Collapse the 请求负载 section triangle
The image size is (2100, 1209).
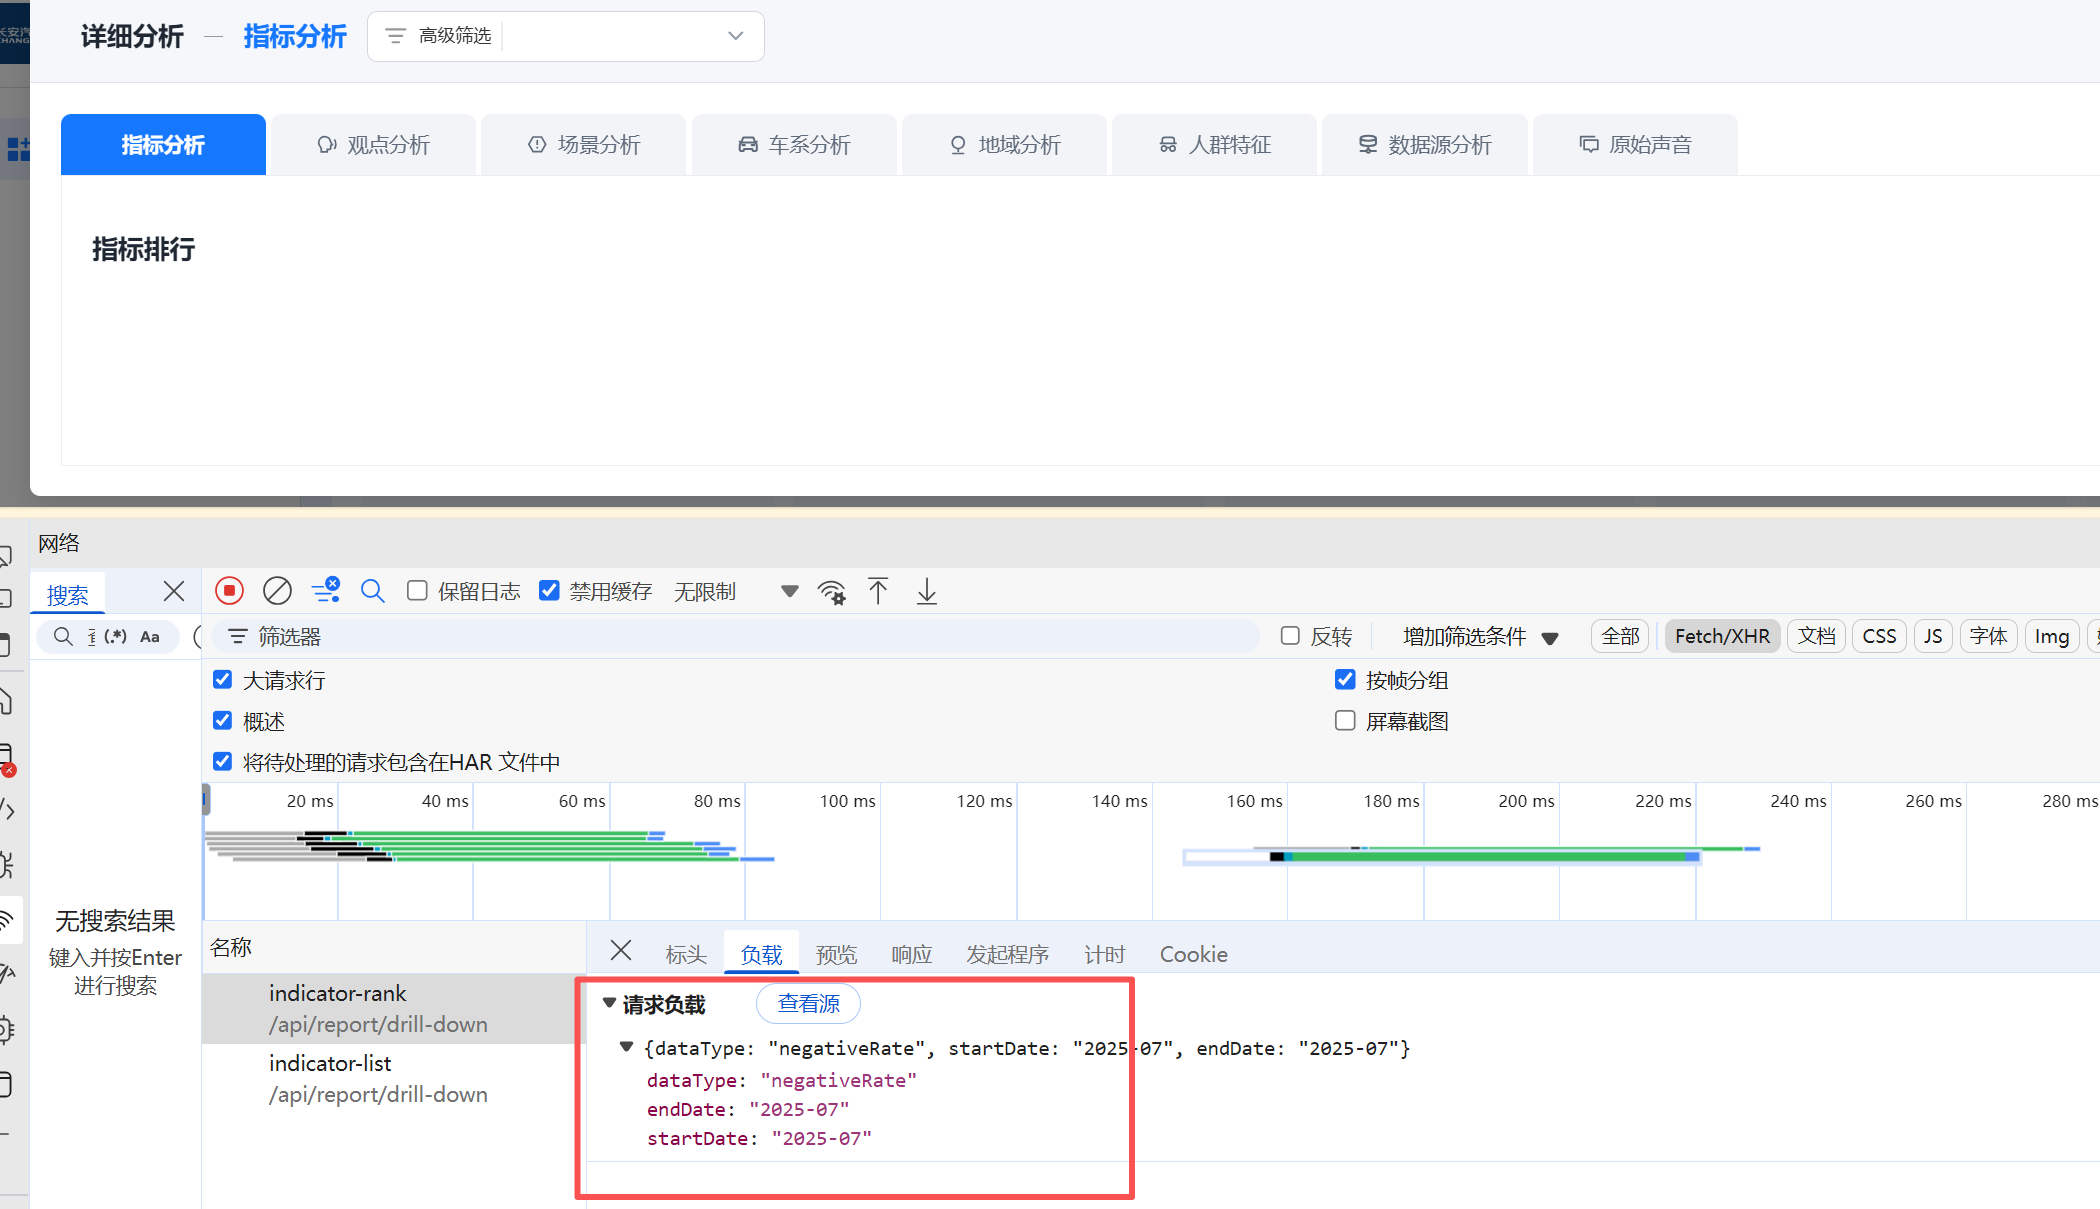coord(609,1003)
